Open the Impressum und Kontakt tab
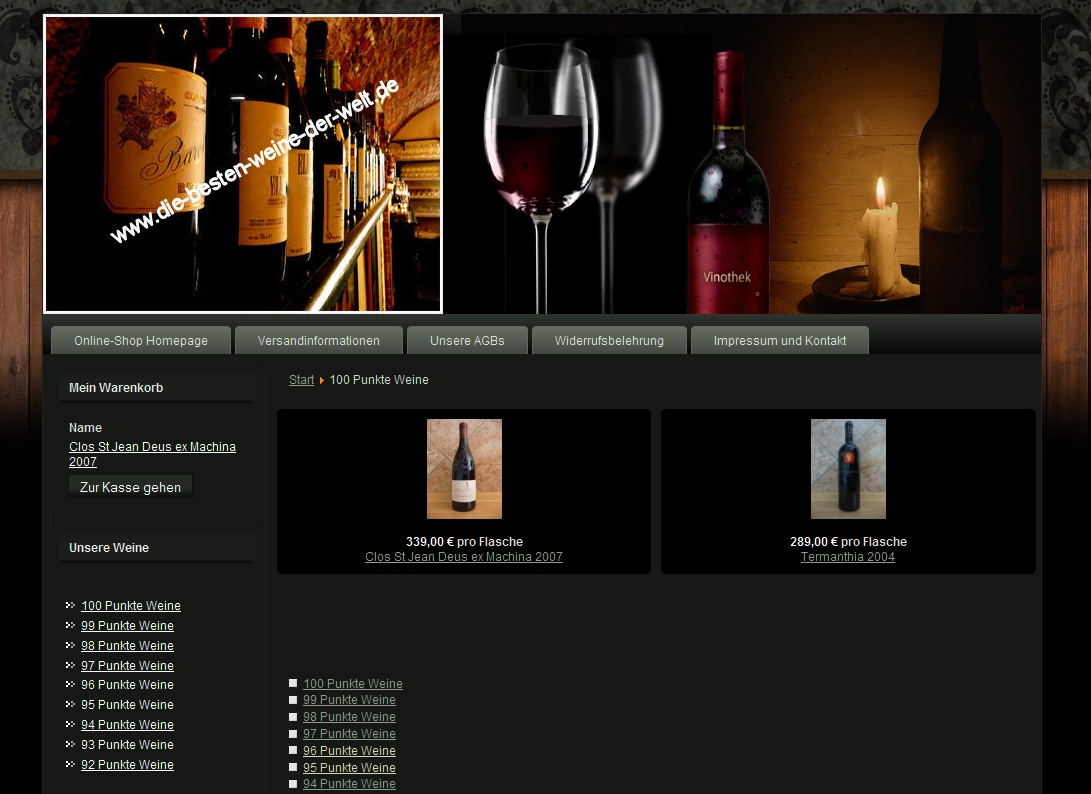The image size is (1091, 794). [779, 340]
